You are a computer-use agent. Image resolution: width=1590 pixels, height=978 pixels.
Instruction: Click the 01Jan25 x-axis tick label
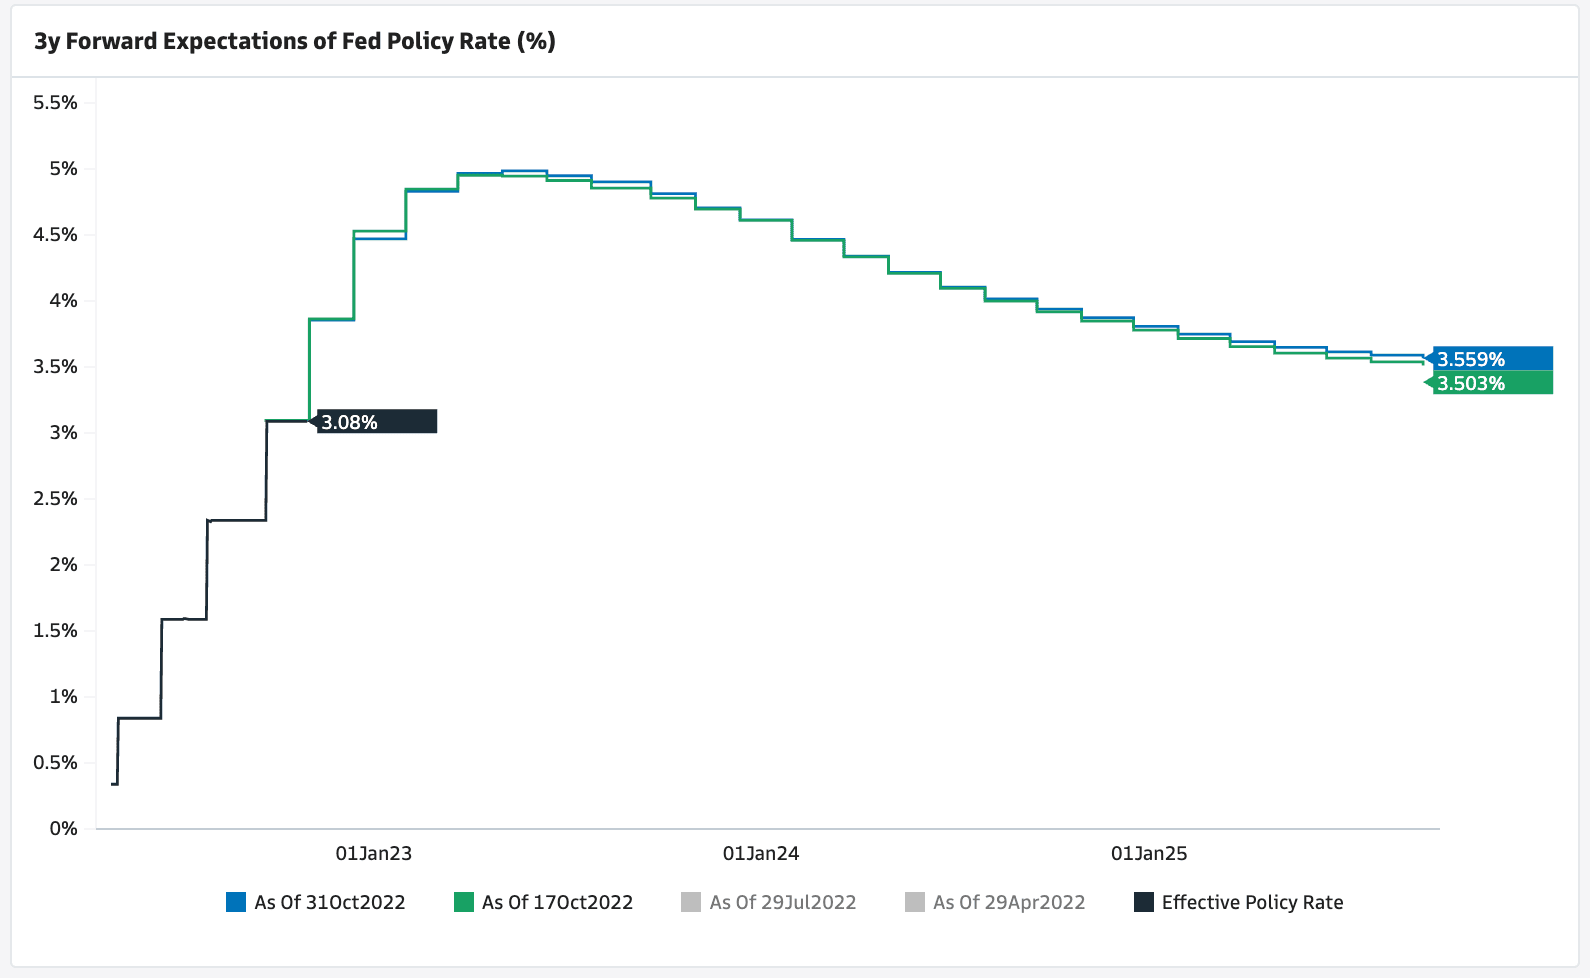click(1149, 853)
